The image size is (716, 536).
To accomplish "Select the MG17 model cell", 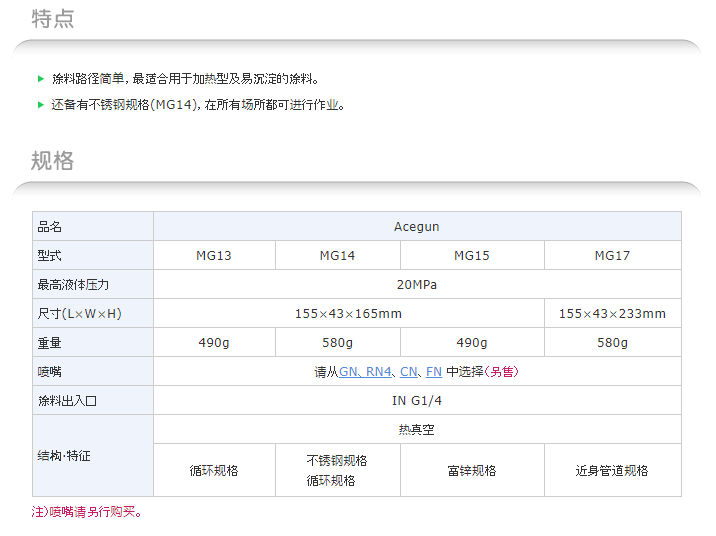I will point(612,255).
